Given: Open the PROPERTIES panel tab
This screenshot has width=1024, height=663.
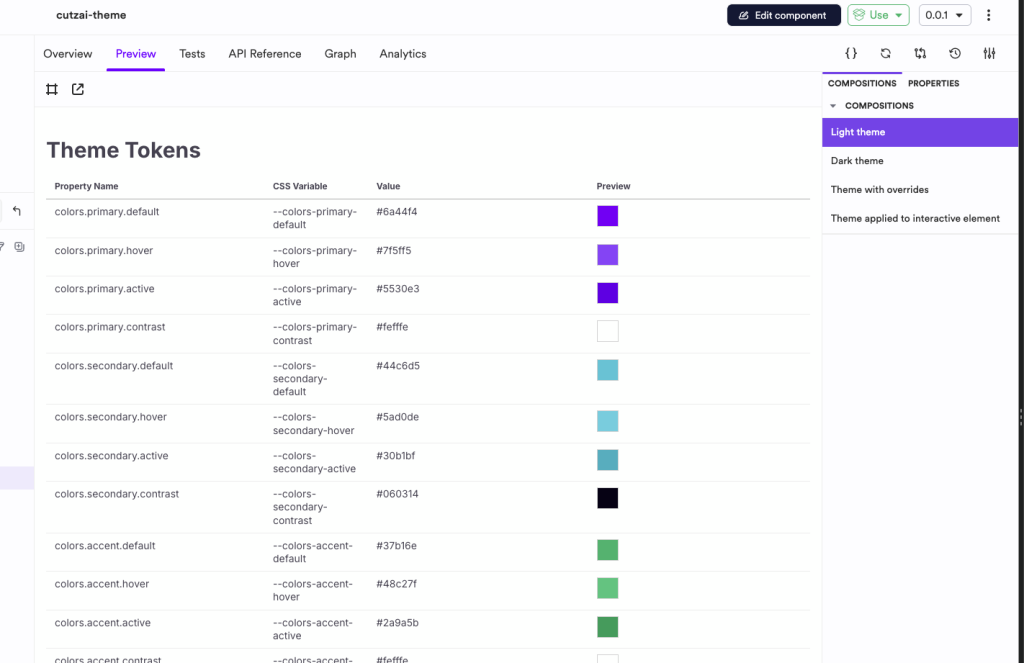Looking at the screenshot, I should coord(933,84).
